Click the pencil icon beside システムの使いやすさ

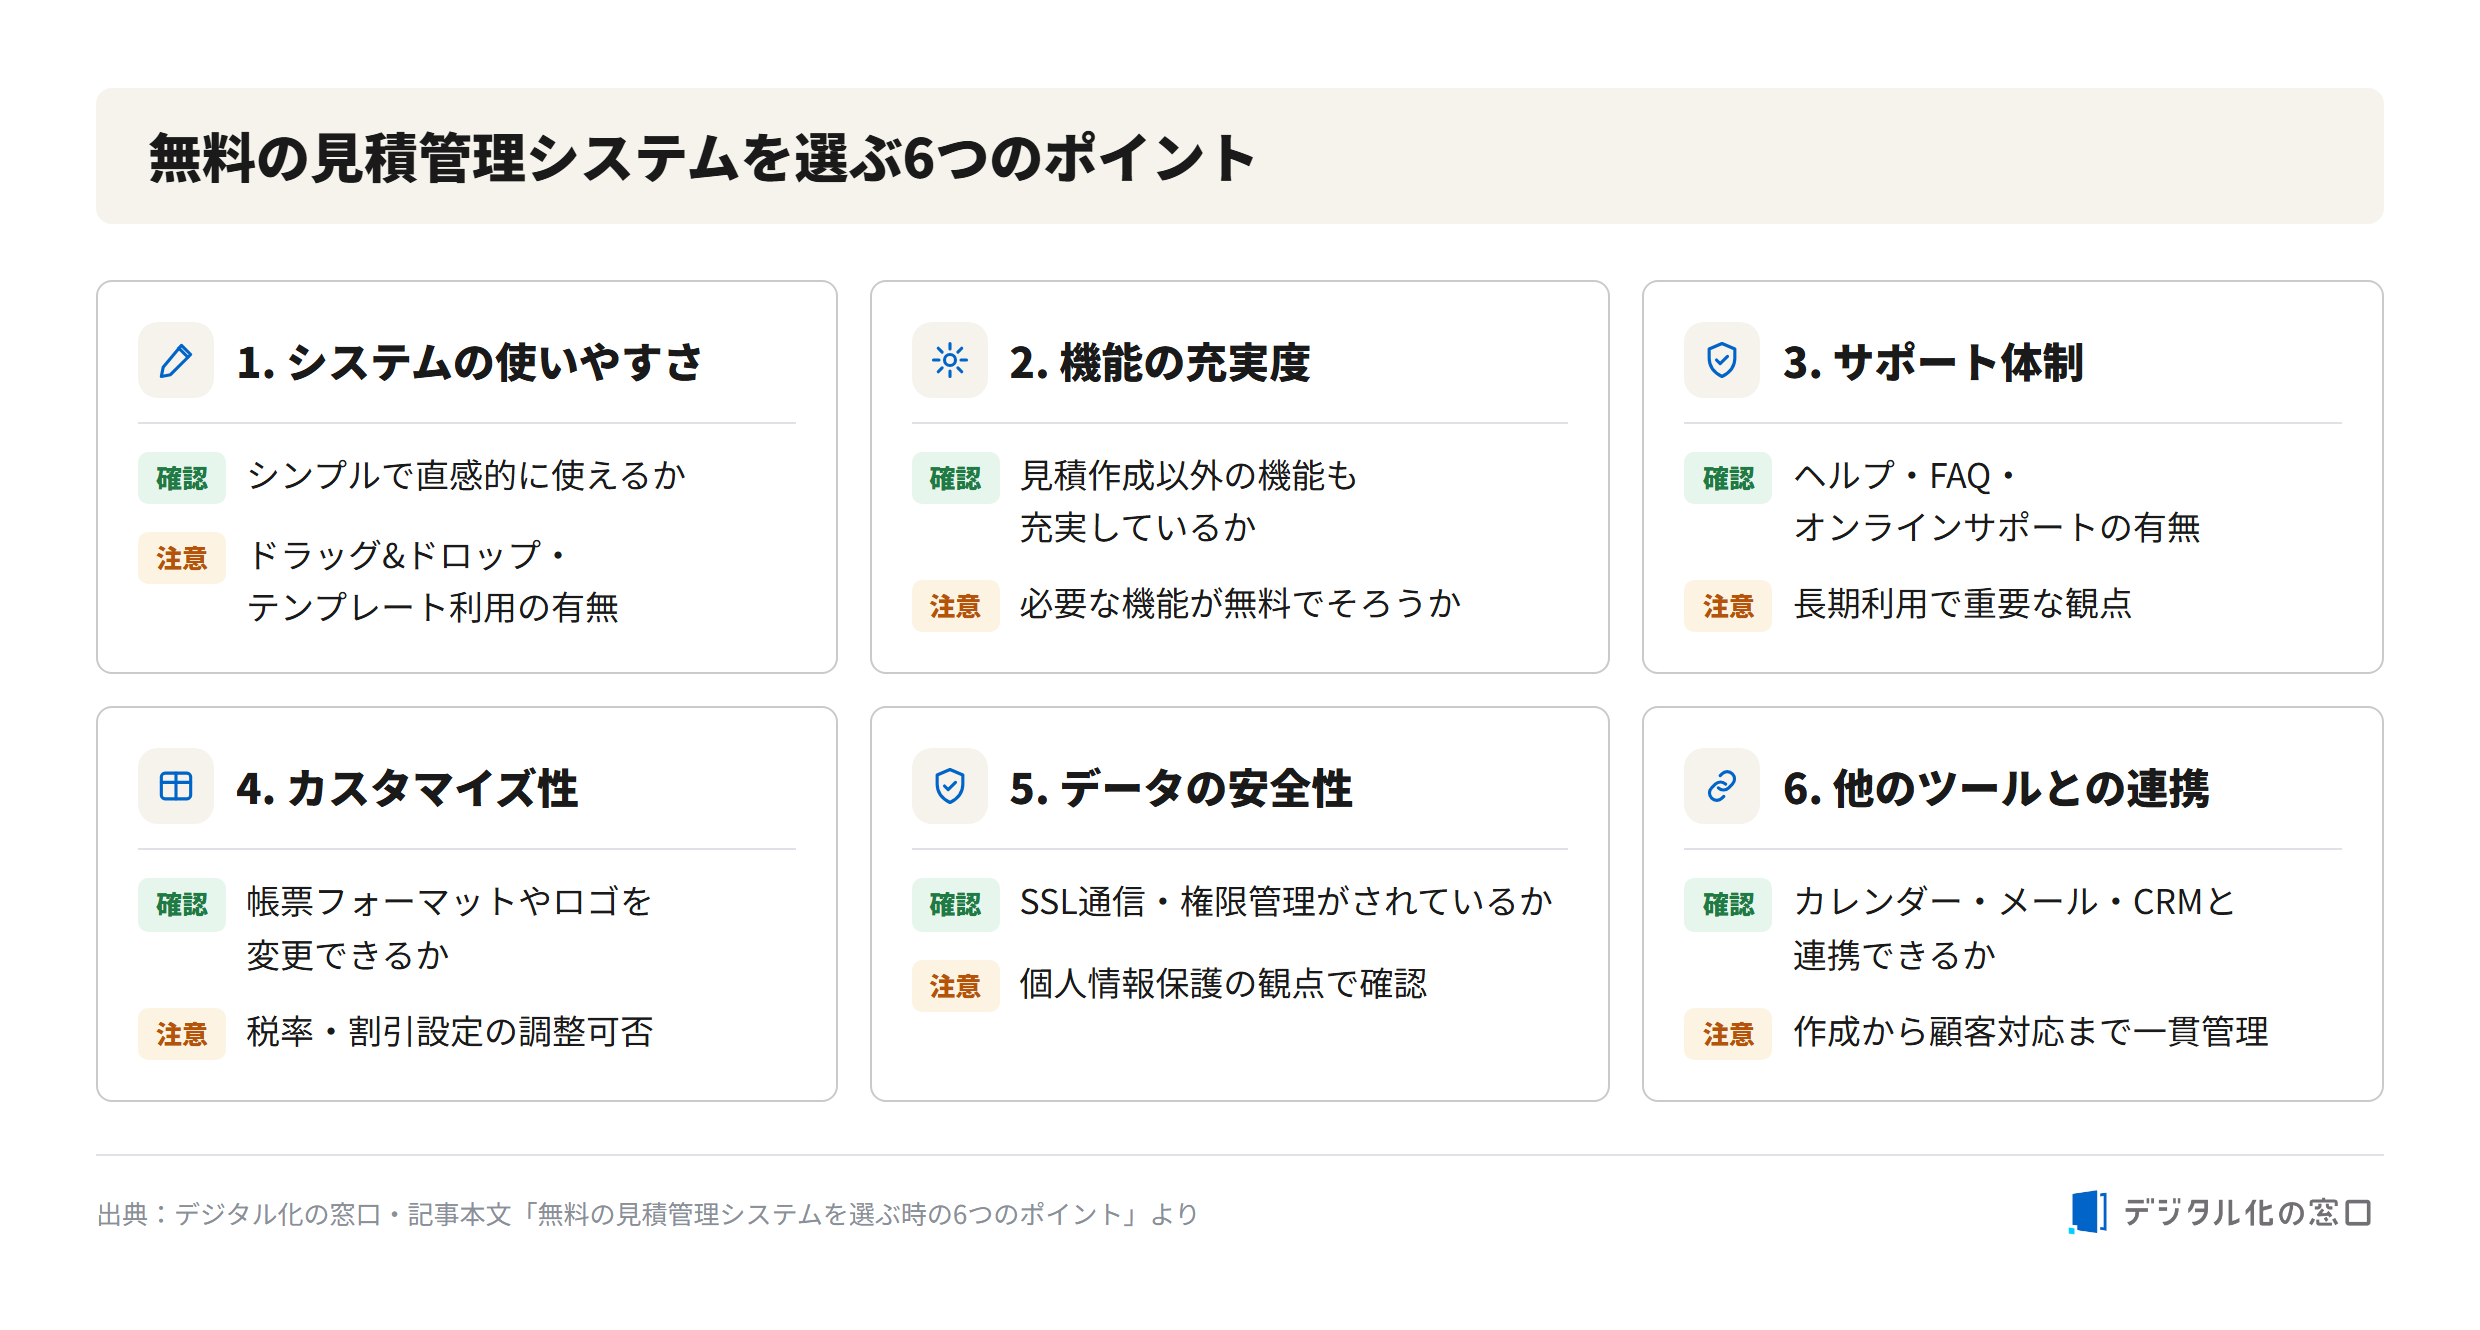[x=176, y=360]
